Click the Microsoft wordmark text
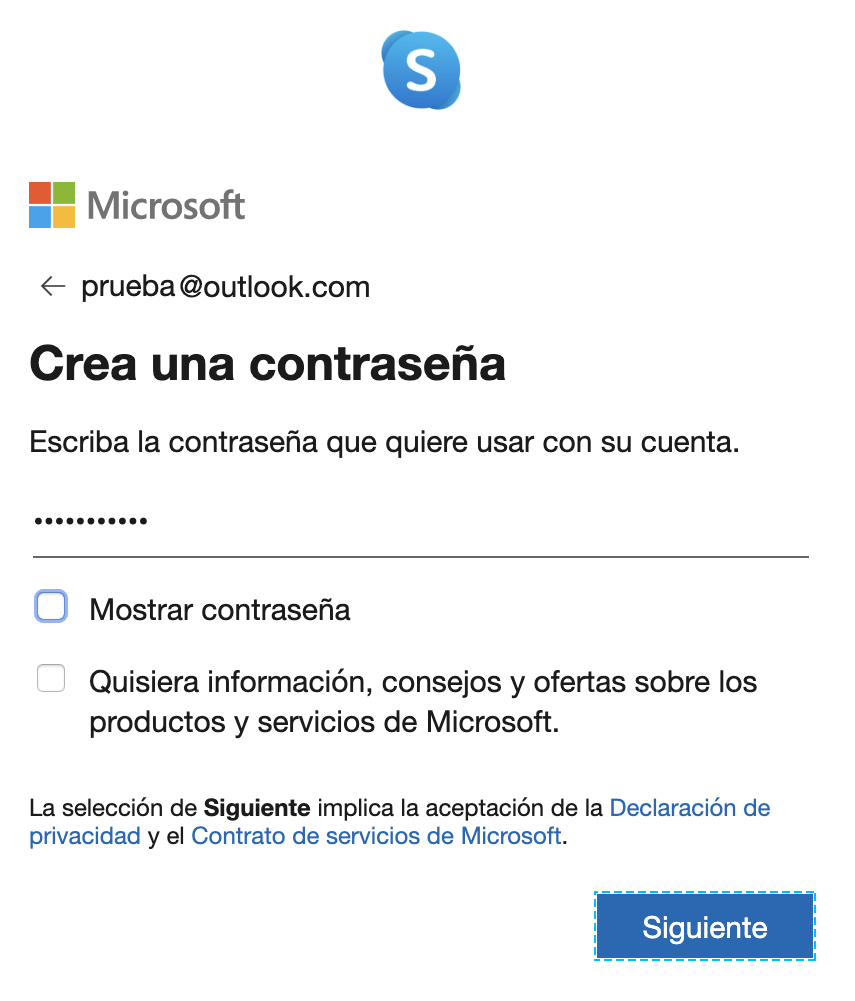The image size is (855, 1001). click(x=166, y=206)
